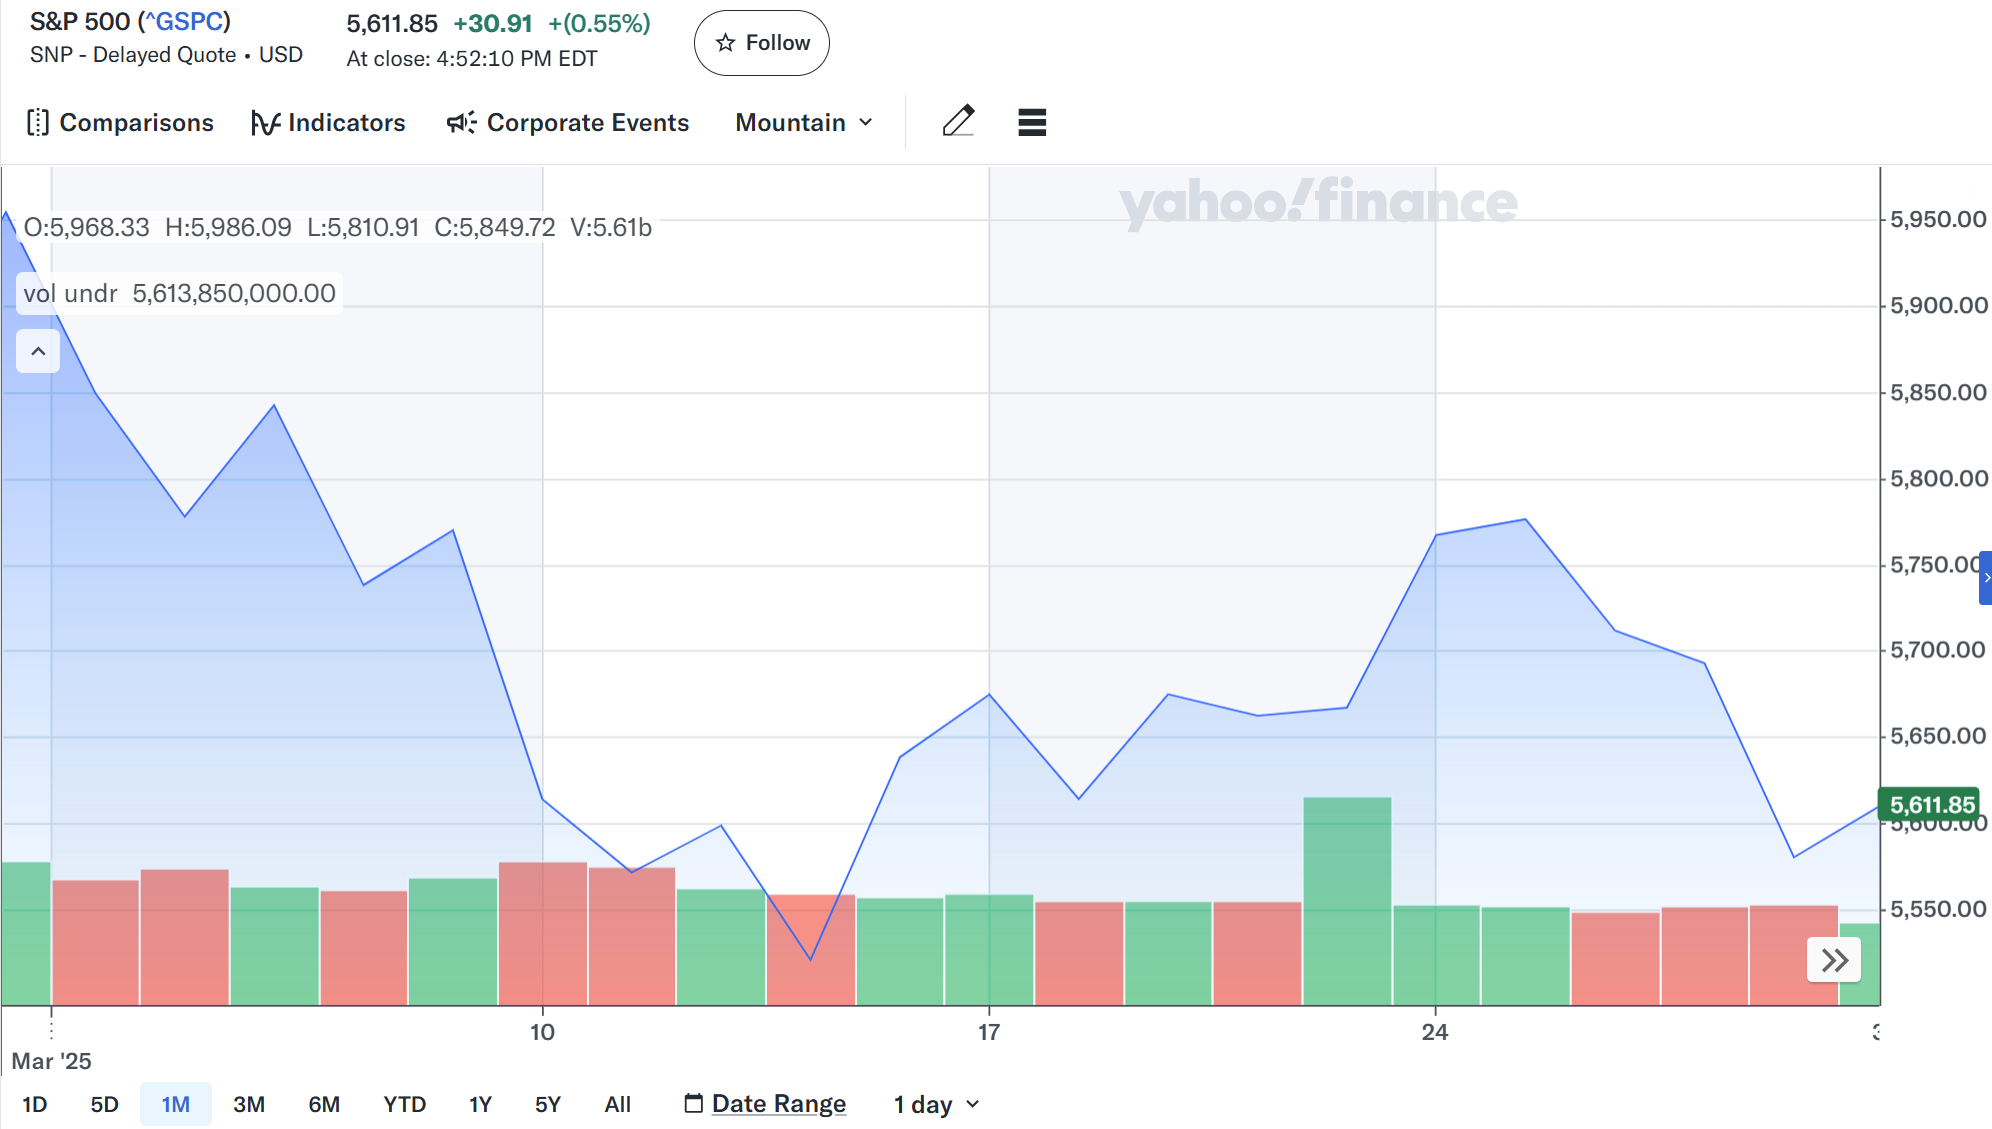
Task: Select the 1M range tab
Action: point(176,1104)
